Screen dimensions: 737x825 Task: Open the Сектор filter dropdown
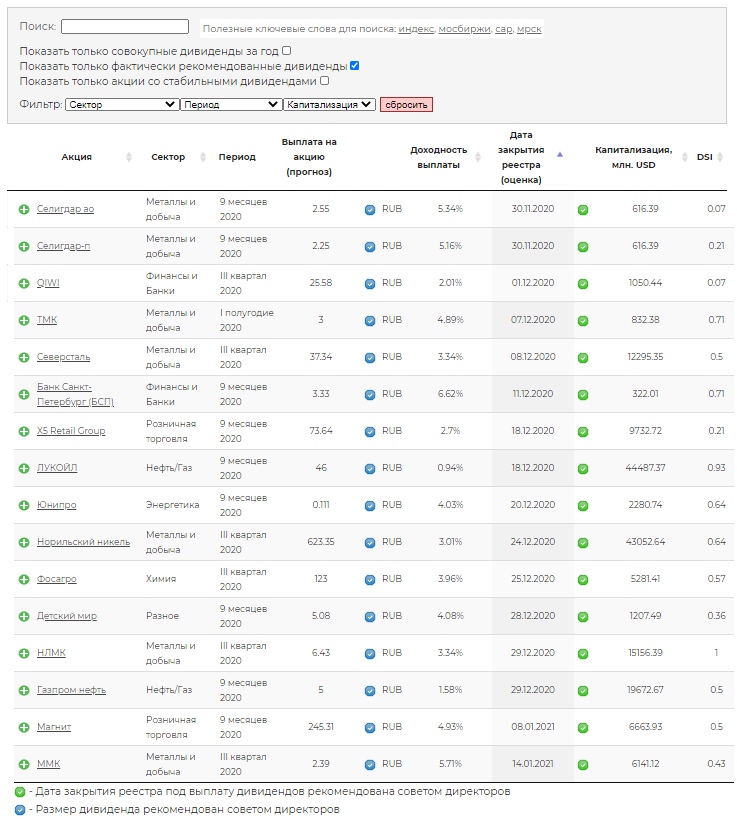121,104
